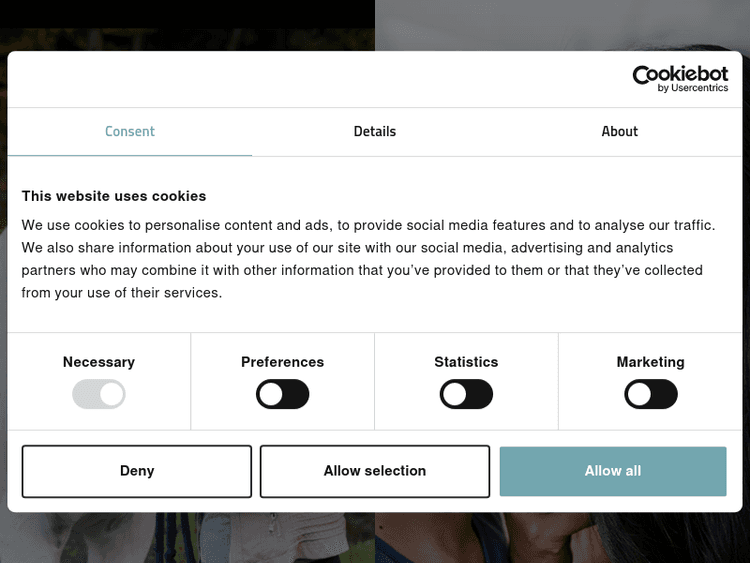Enable the Preferences cookies switch

point(283,394)
